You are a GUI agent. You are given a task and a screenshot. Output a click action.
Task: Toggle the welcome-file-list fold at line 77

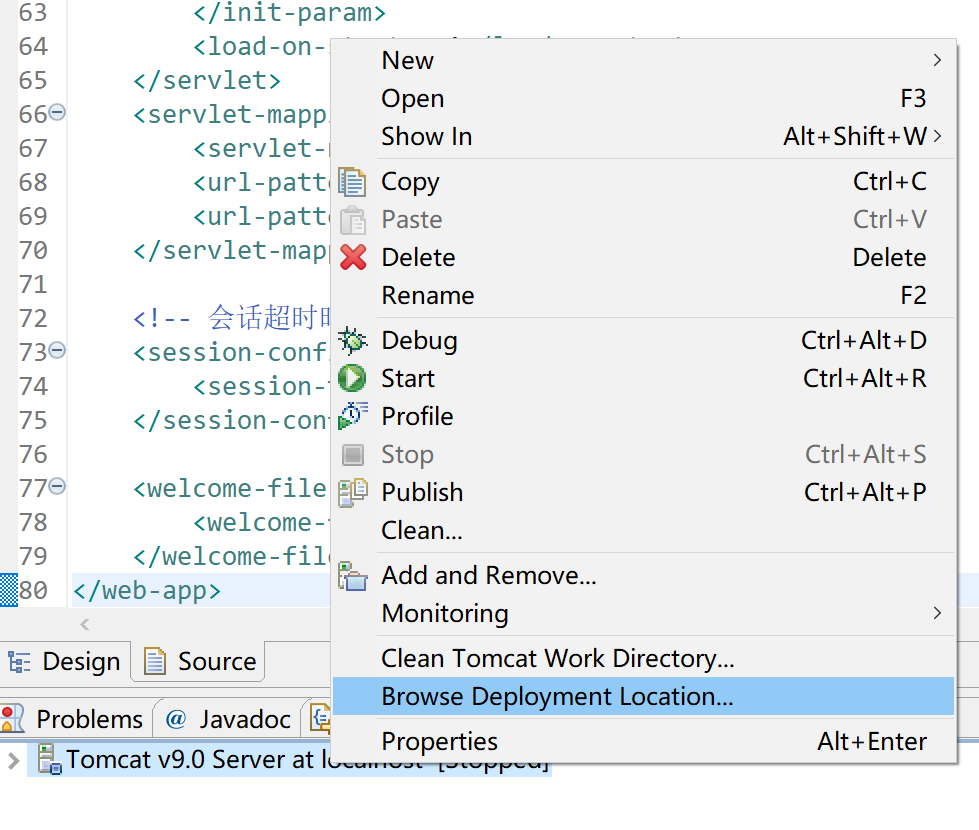pos(57,487)
